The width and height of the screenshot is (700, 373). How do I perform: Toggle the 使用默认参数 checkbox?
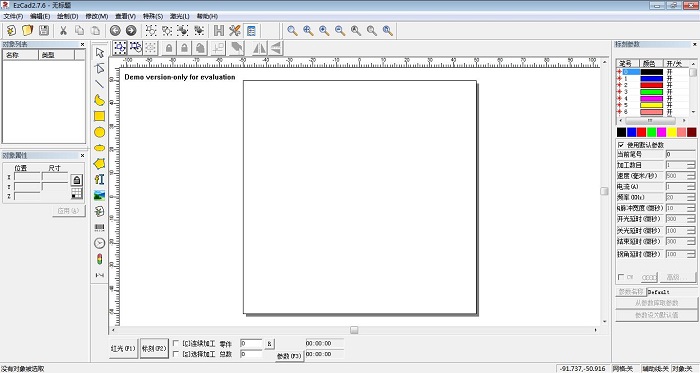pos(621,145)
